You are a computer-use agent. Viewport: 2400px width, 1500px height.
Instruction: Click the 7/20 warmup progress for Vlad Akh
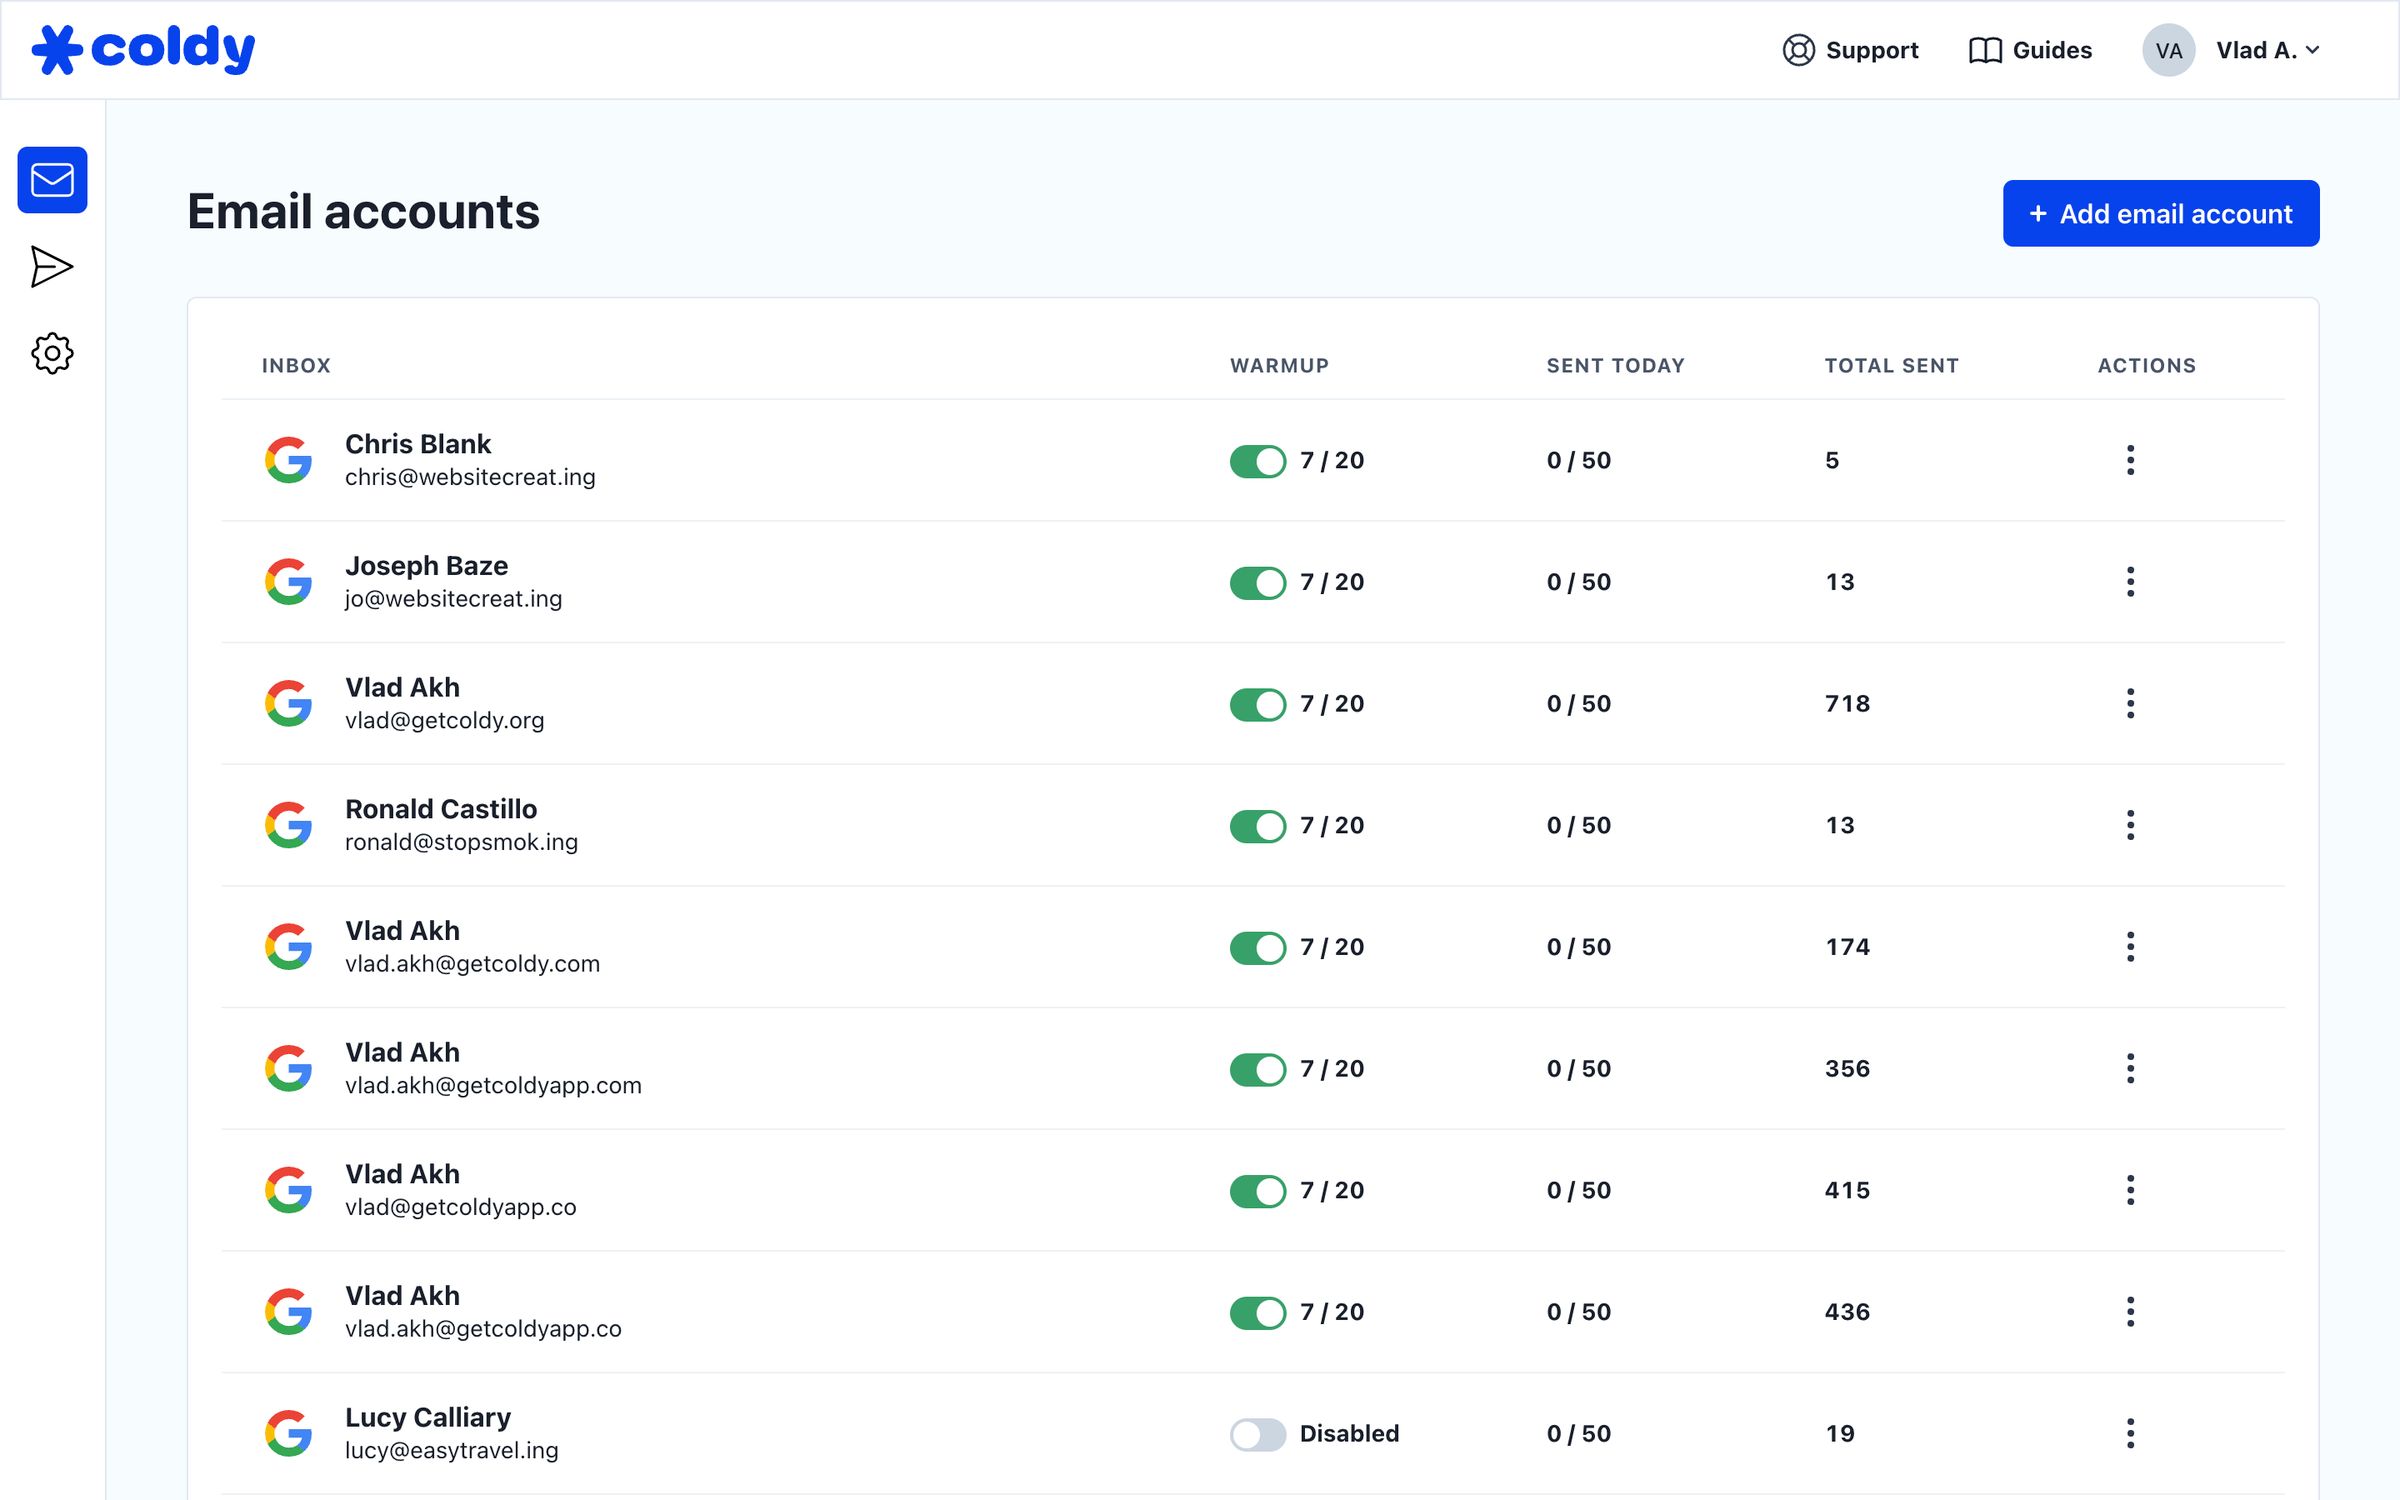pos(1330,703)
